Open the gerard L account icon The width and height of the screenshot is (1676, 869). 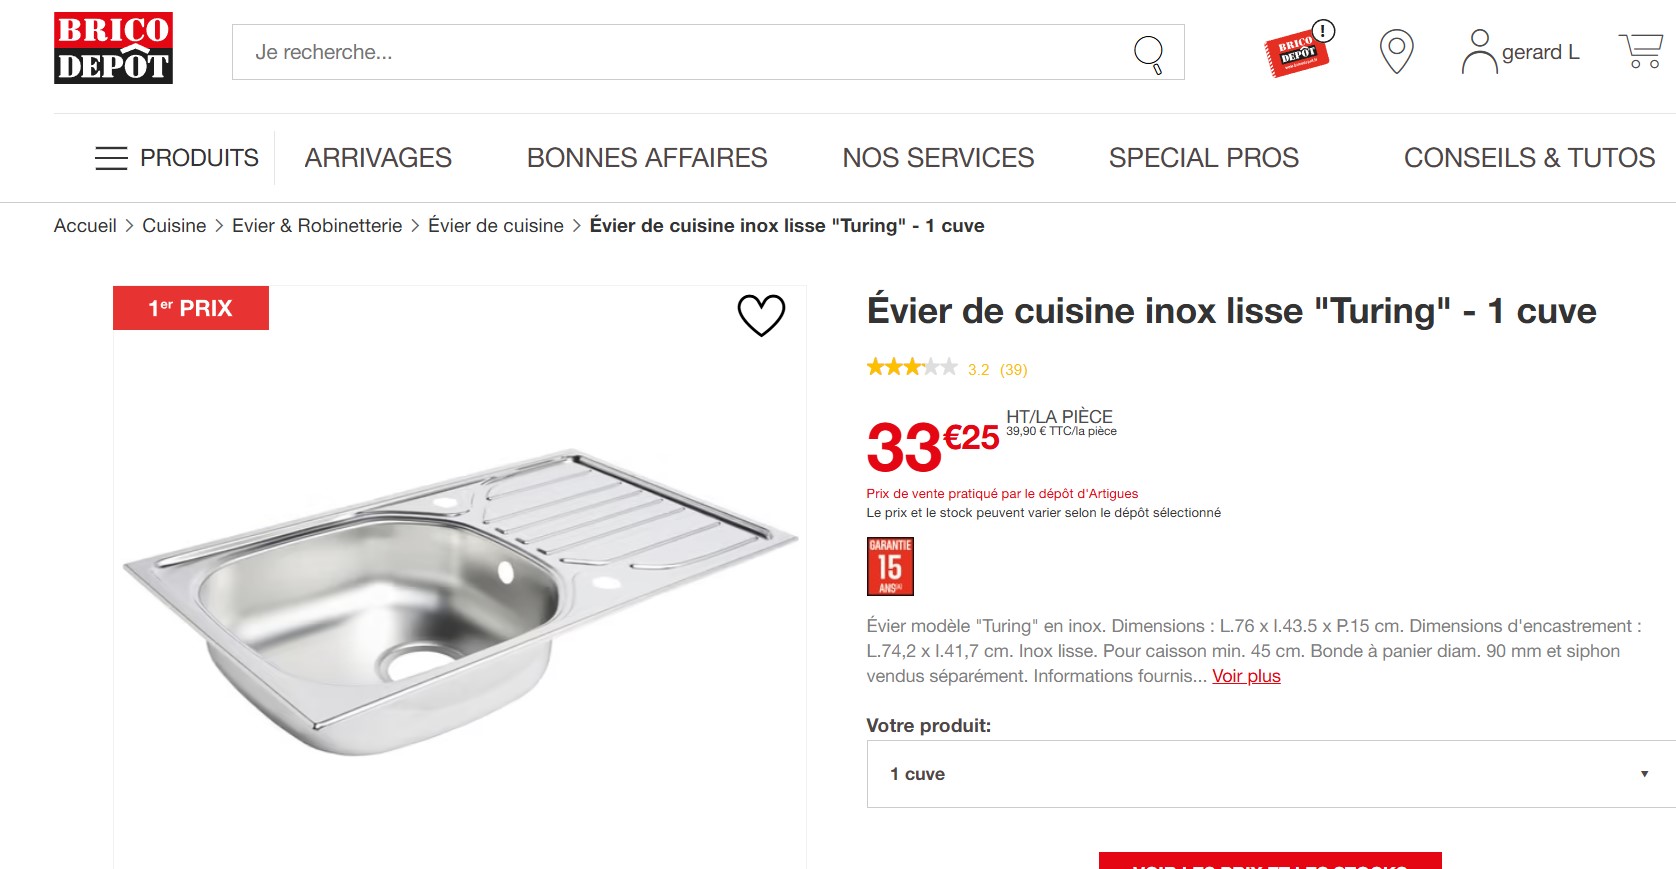[1479, 52]
